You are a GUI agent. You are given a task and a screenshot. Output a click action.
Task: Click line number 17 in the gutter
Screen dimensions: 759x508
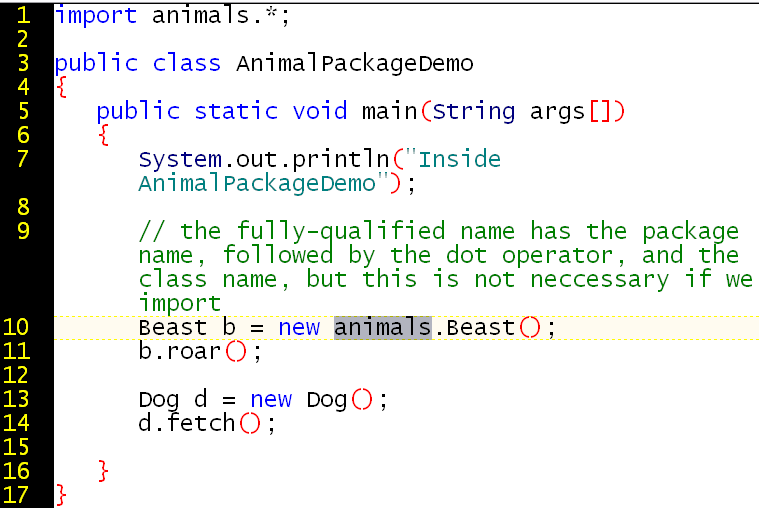pyautogui.click(x=16, y=495)
